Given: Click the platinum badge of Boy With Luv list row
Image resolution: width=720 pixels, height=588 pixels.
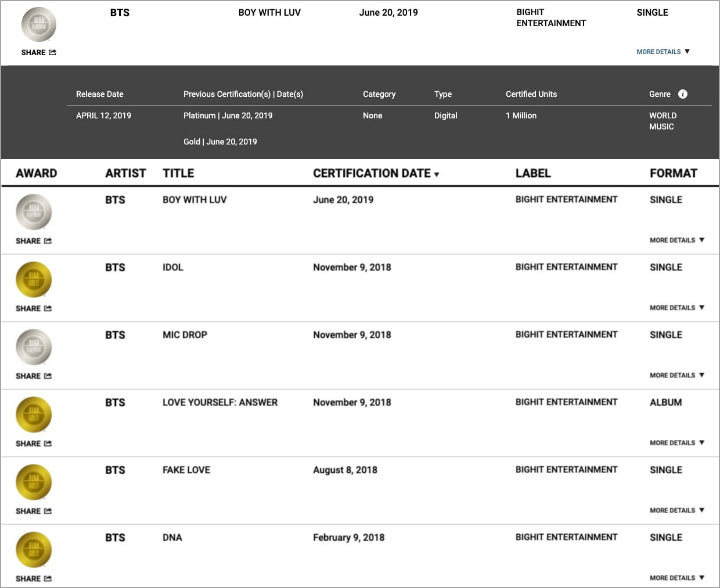Looking at the screenshot, I should tap(34, 212).
